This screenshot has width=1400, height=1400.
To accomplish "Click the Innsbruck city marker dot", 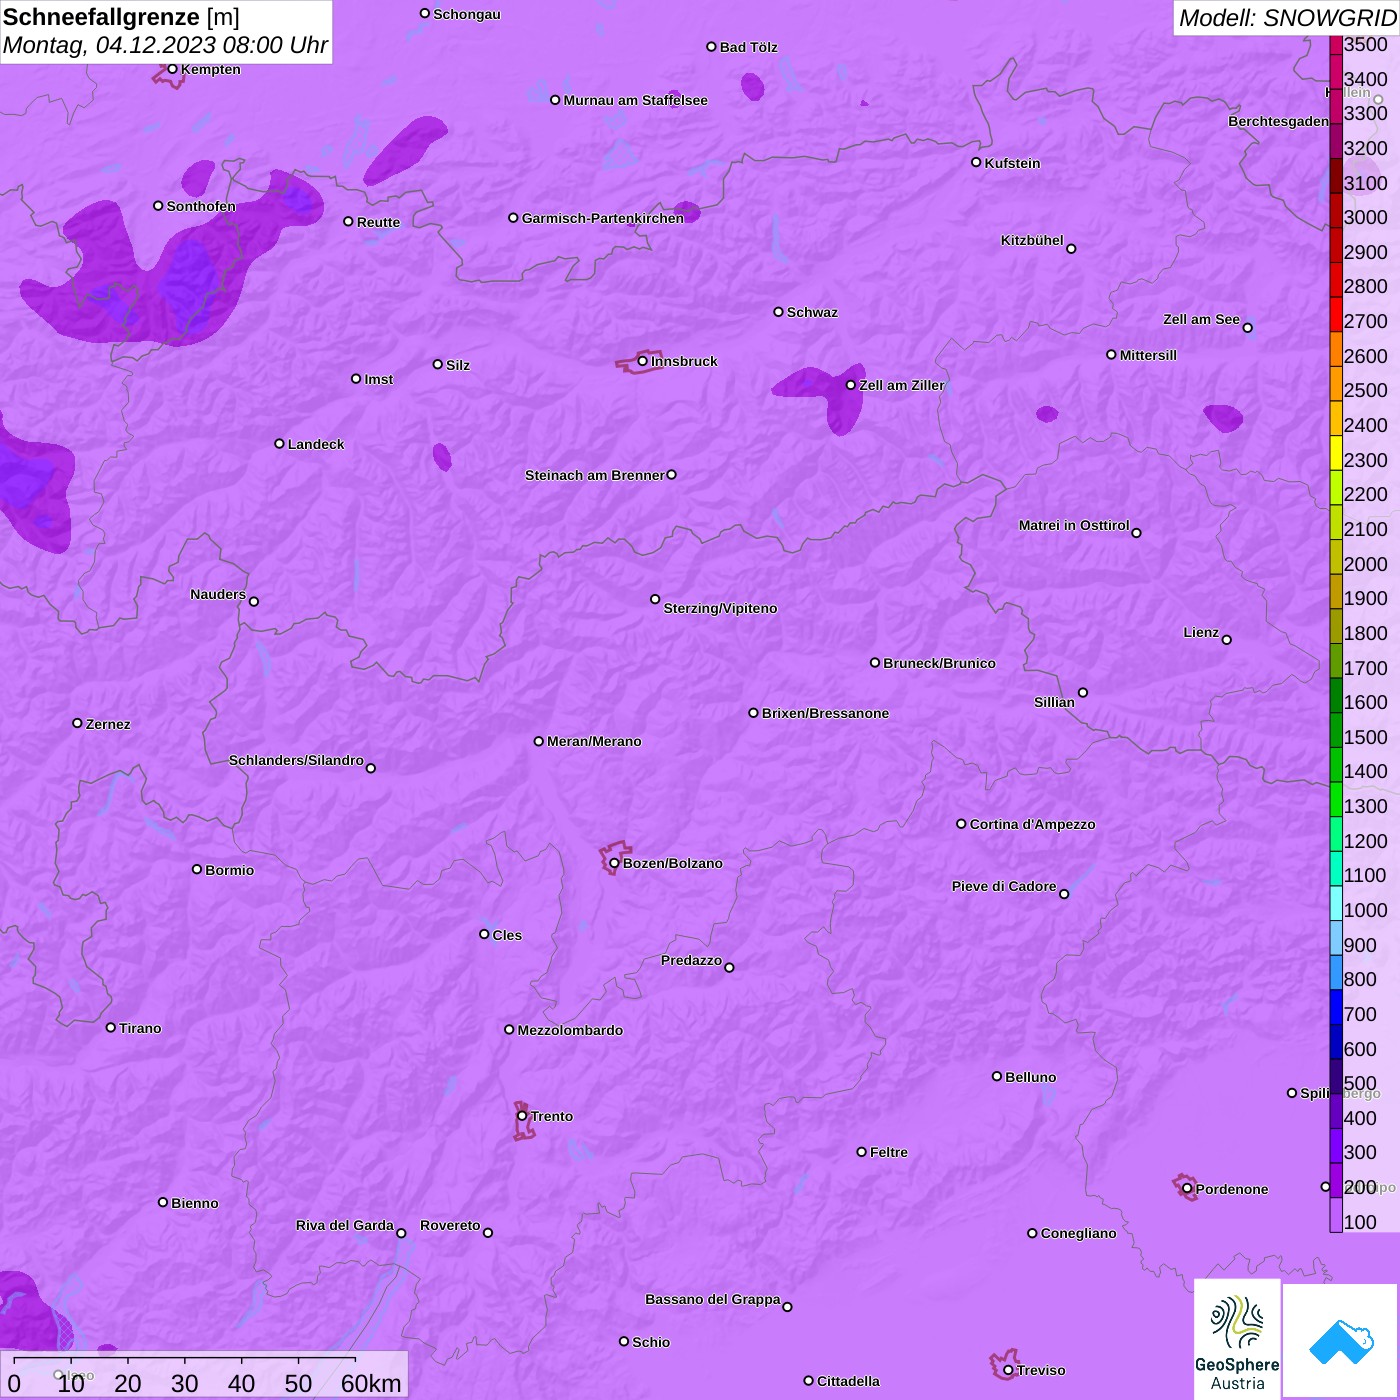I will (x=642, y=361).
